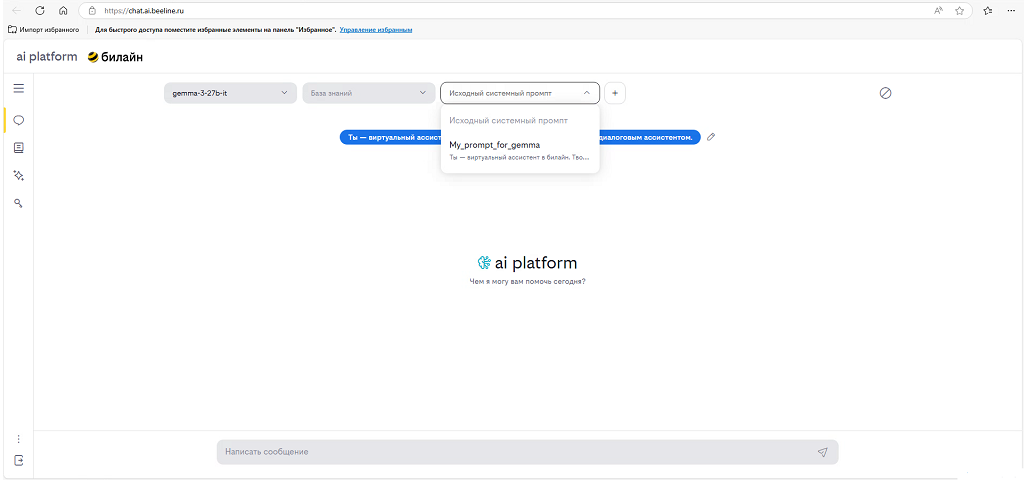Screen dimensions: 1024x480
Task: Open the magic wand sparkle icon in sidebar
Action: point(18,176)
